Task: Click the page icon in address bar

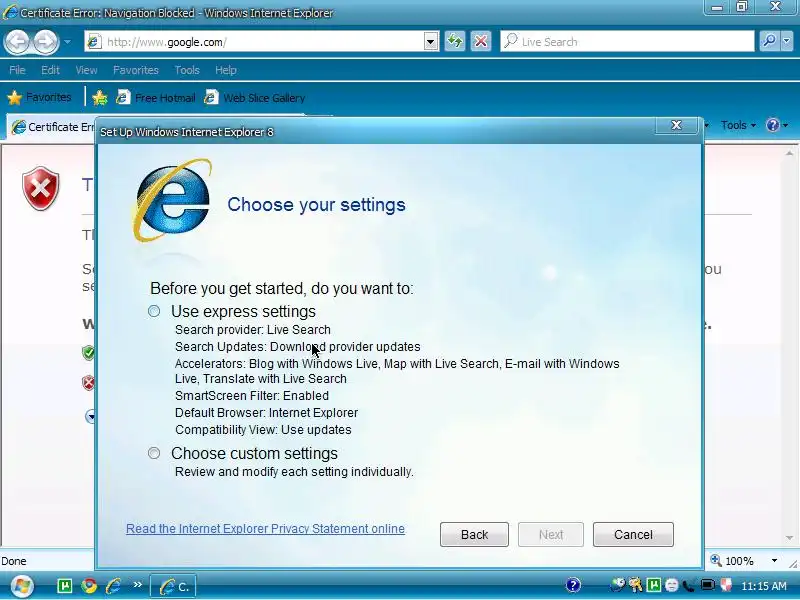Action: [x=94, y=42]
